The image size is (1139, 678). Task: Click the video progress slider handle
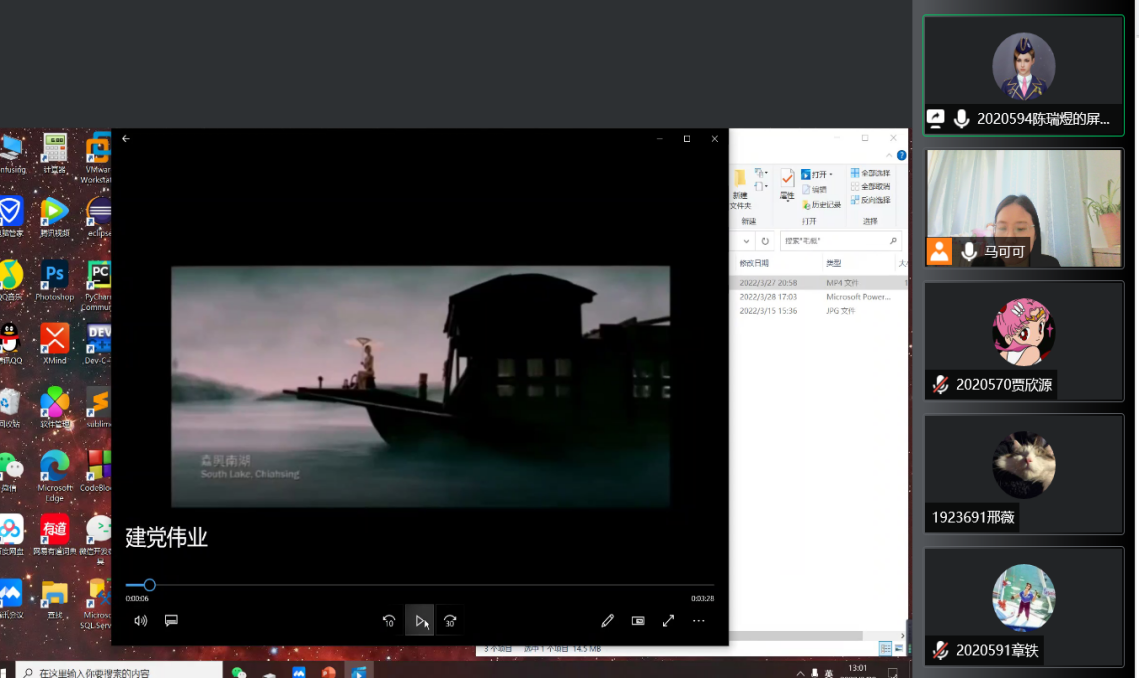tap(149, 585)
